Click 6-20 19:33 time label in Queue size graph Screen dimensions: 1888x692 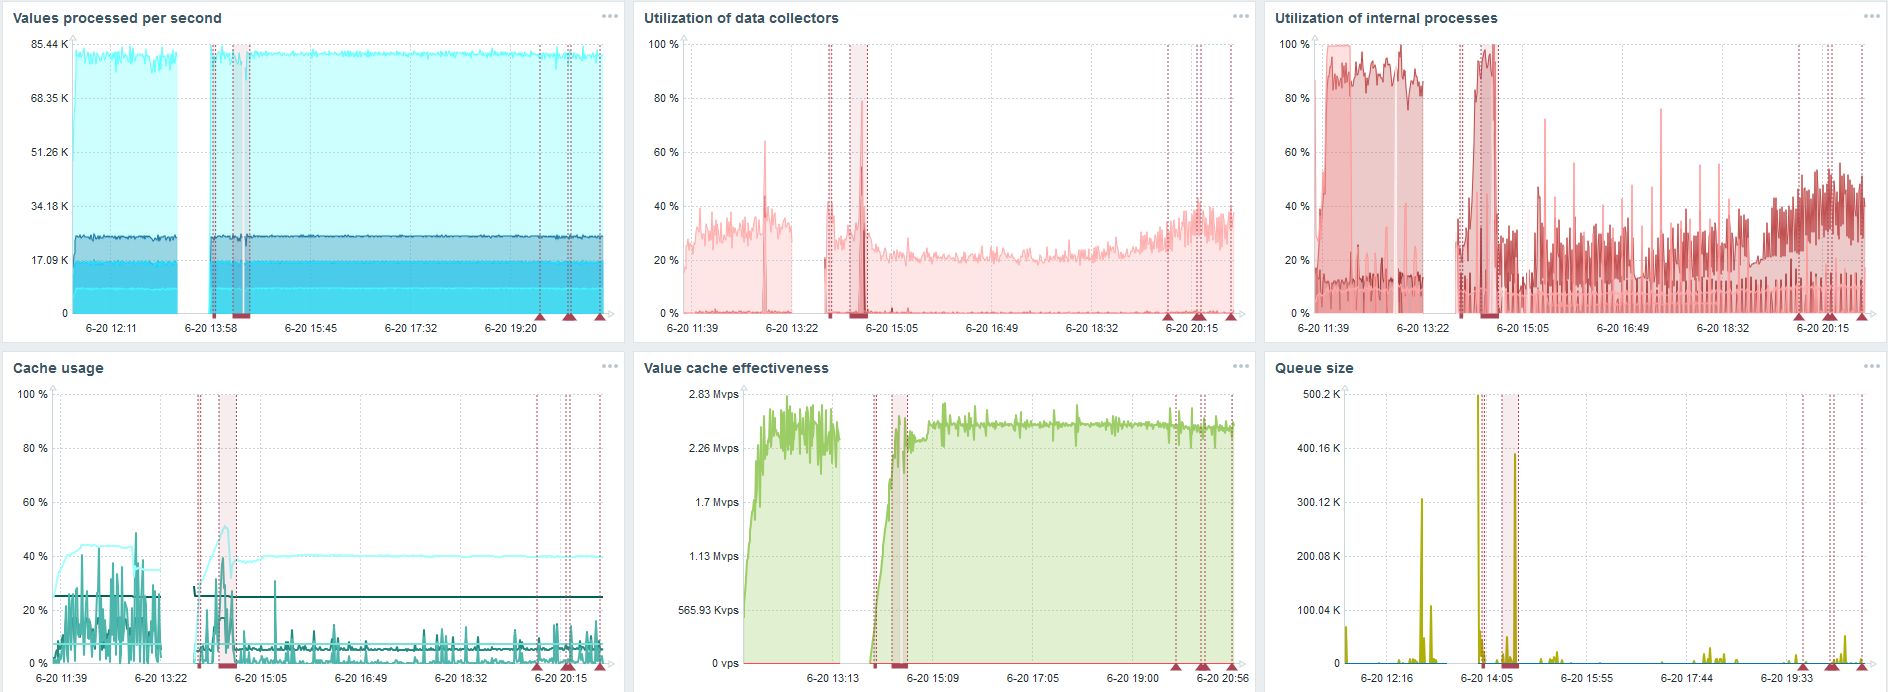point(1787,678)
